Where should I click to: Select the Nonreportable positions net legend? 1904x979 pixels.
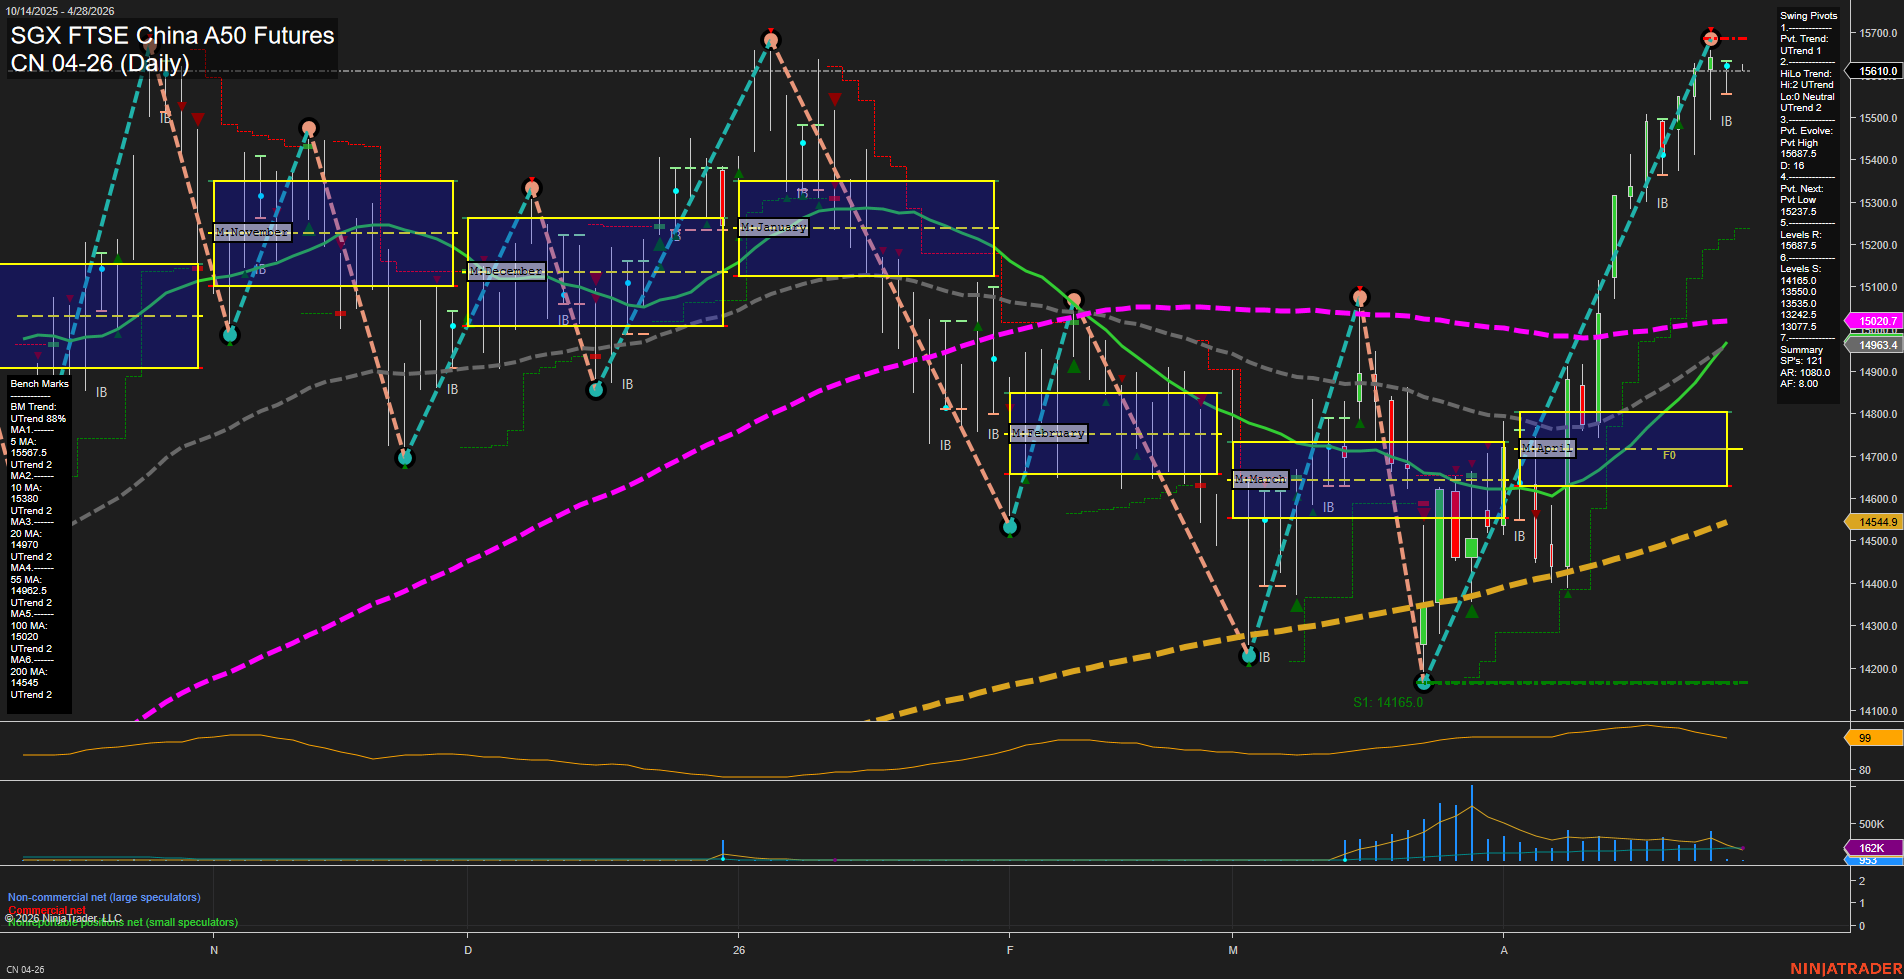(121, 922)
